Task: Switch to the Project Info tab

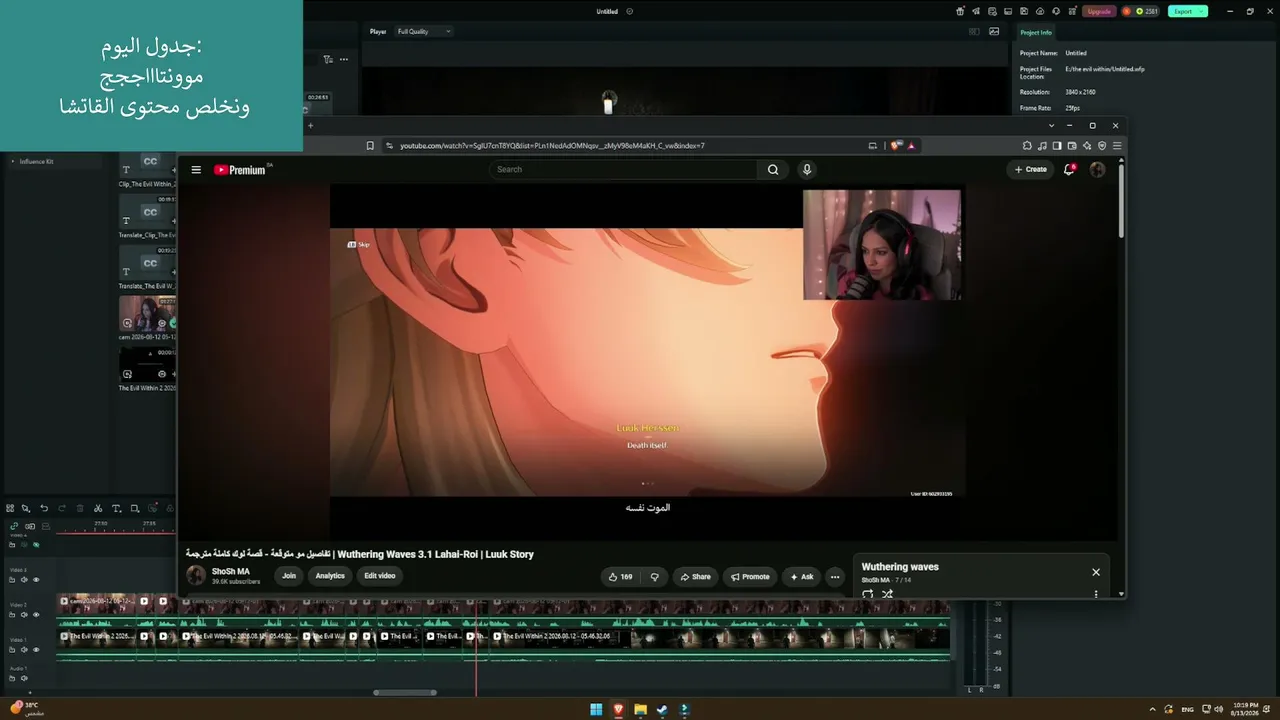Action: point(1036,33)
